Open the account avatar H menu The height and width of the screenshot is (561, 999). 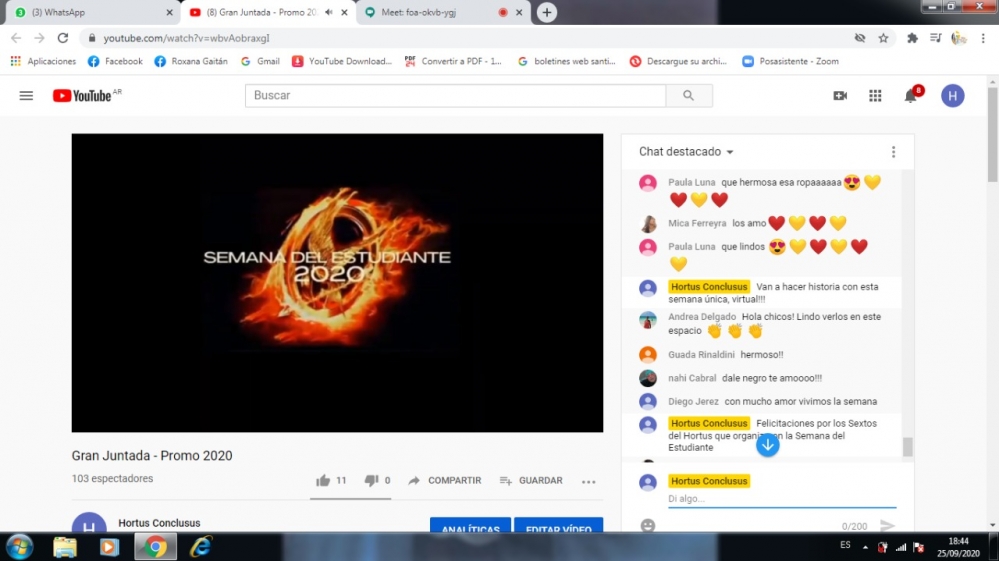point(952,96)
